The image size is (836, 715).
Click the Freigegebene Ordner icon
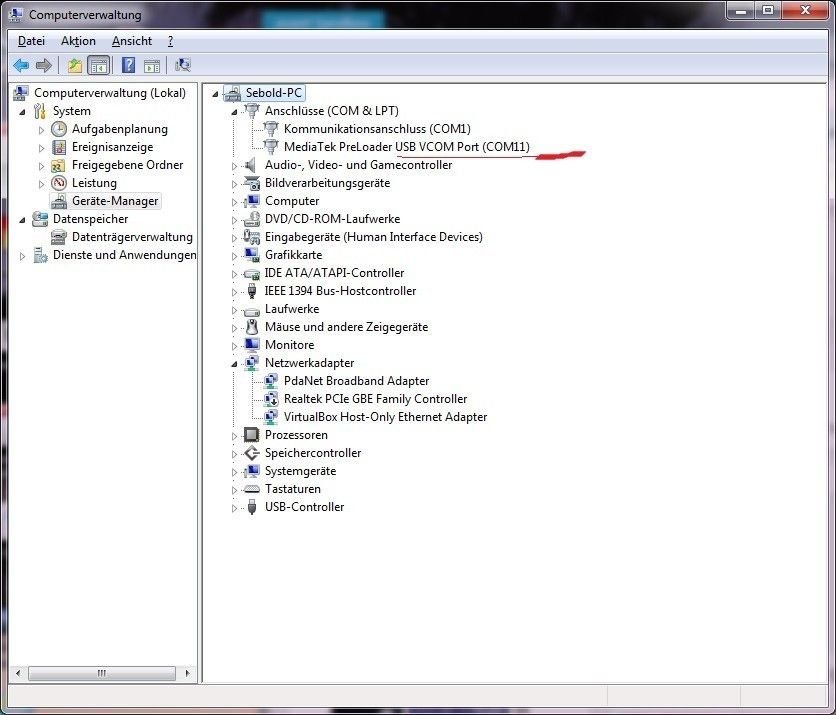click(x=58, y=165)
